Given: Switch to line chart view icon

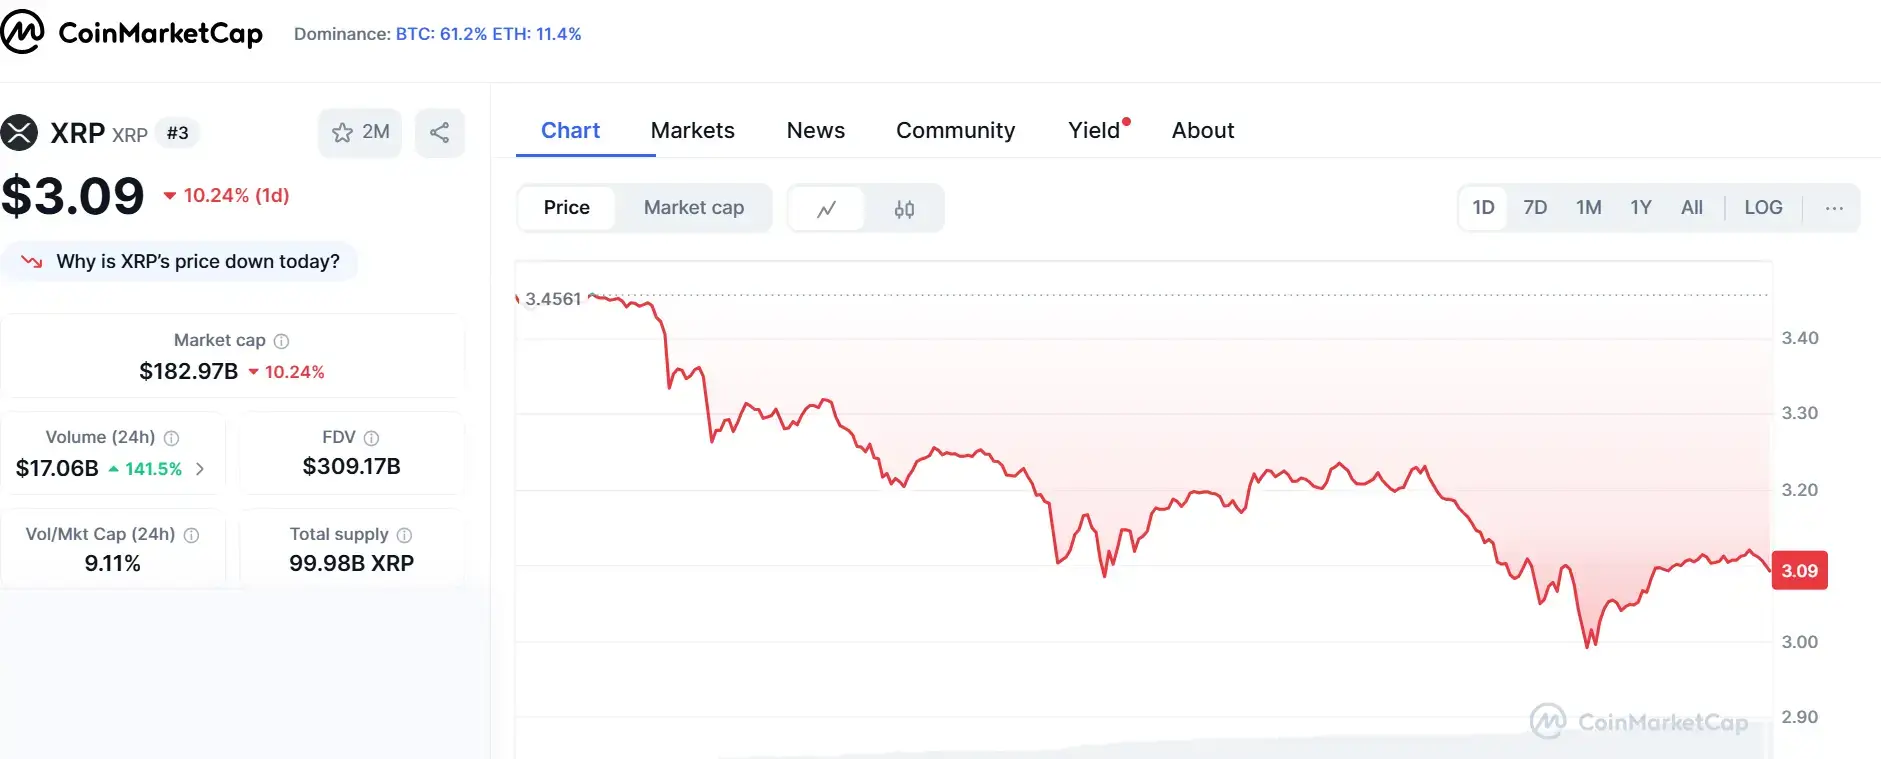Looking at the screenshot, I should click(x=826, y=209).
